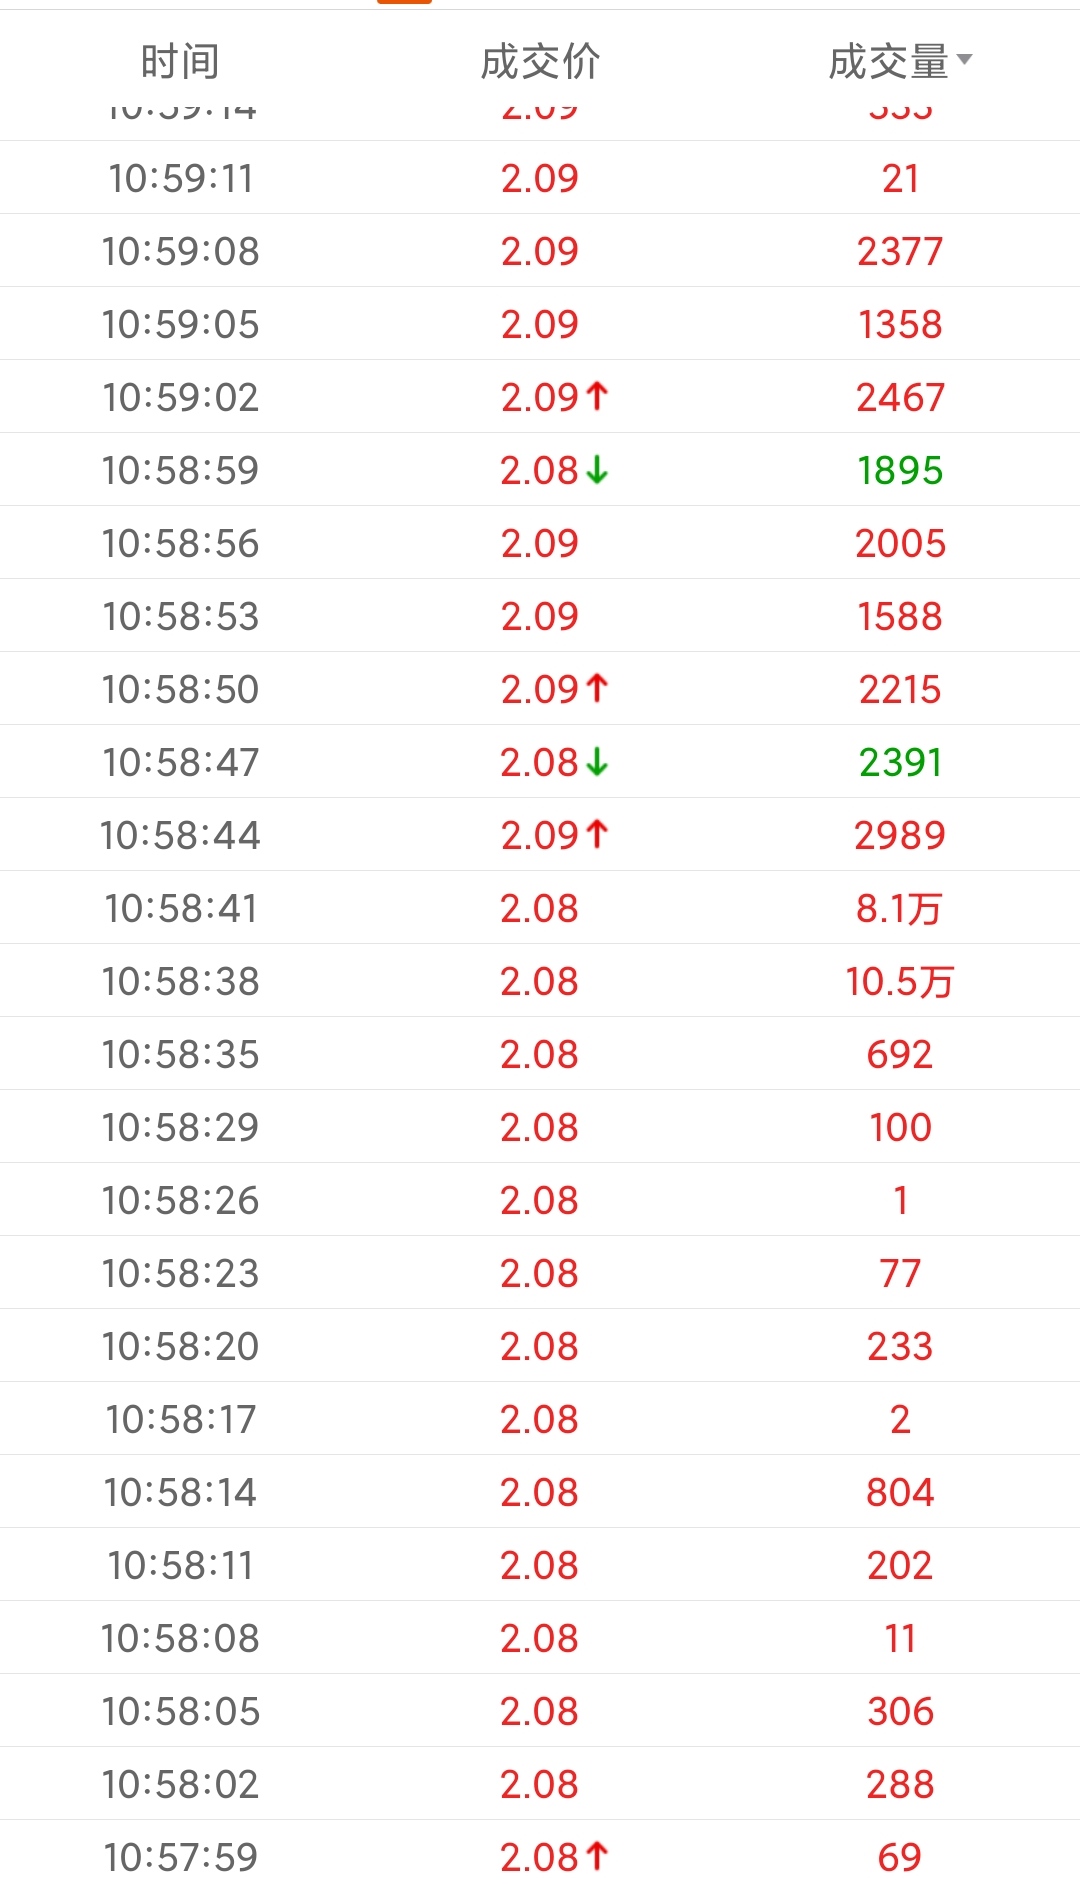The image size is (1080, 1884).
Task: Open the 成交量 sort dropdown arrow
Action: 964,60
